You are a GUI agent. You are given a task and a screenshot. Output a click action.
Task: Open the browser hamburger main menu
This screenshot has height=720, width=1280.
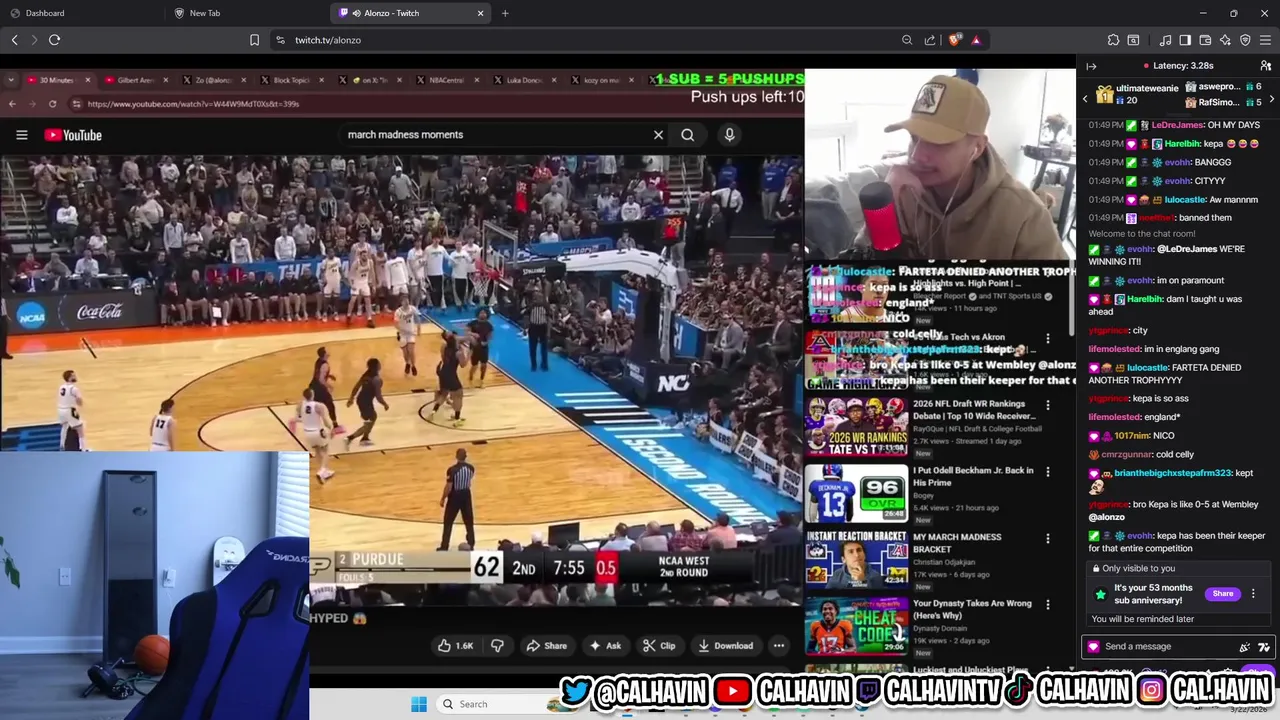pyautogui.click(x=1266, y=40)
